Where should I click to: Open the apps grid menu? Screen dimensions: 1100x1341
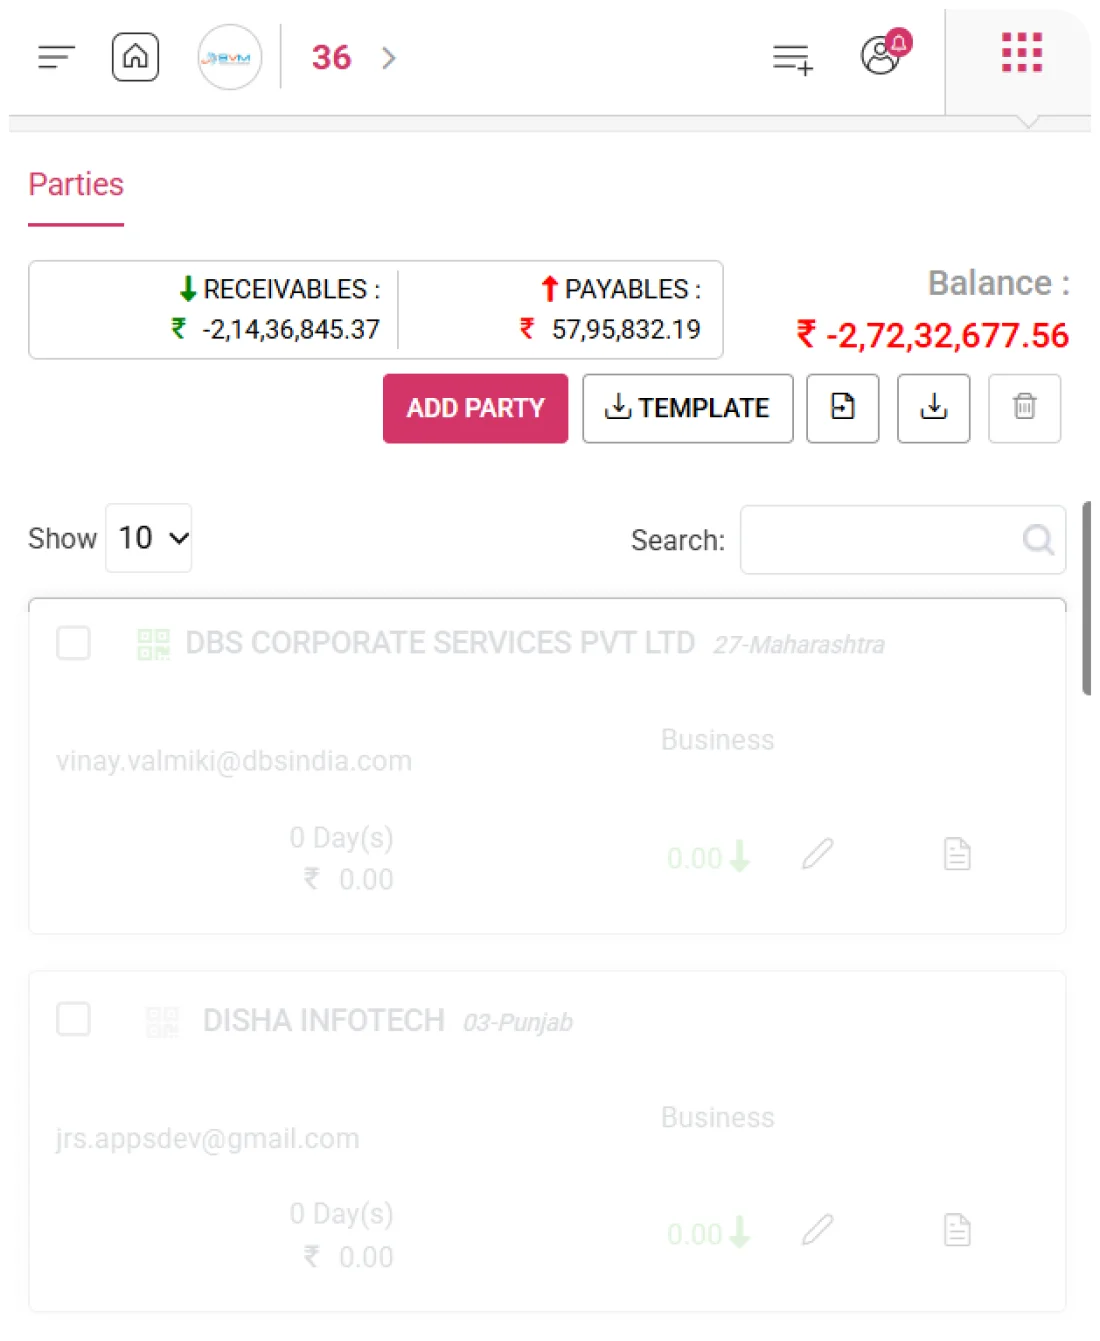tap(1022, 53)
